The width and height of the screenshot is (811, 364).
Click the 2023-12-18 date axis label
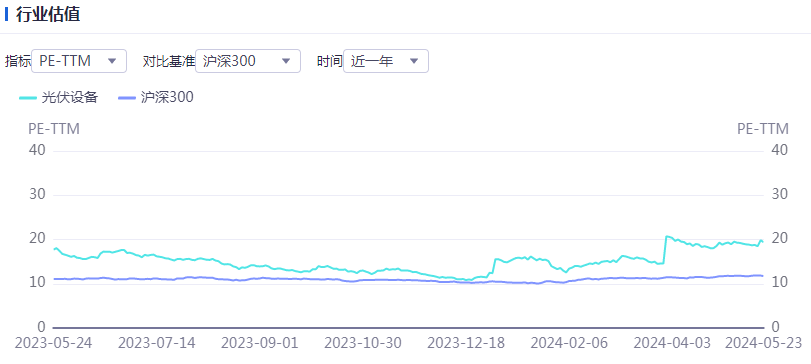pos(467,343)
